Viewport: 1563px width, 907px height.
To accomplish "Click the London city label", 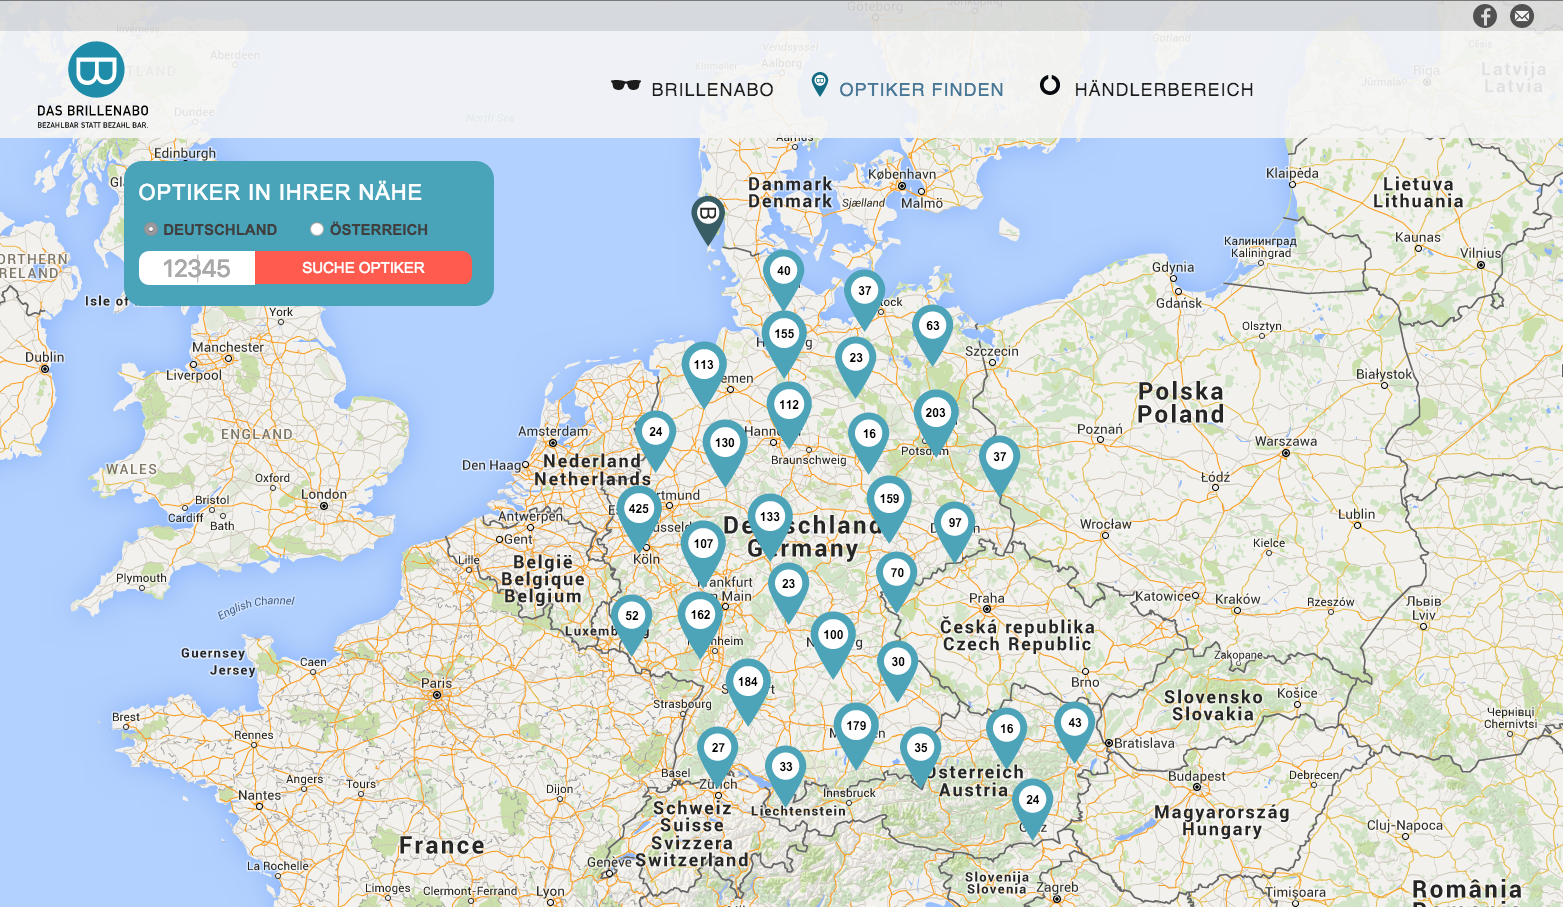I will click(x=324, y=494).
